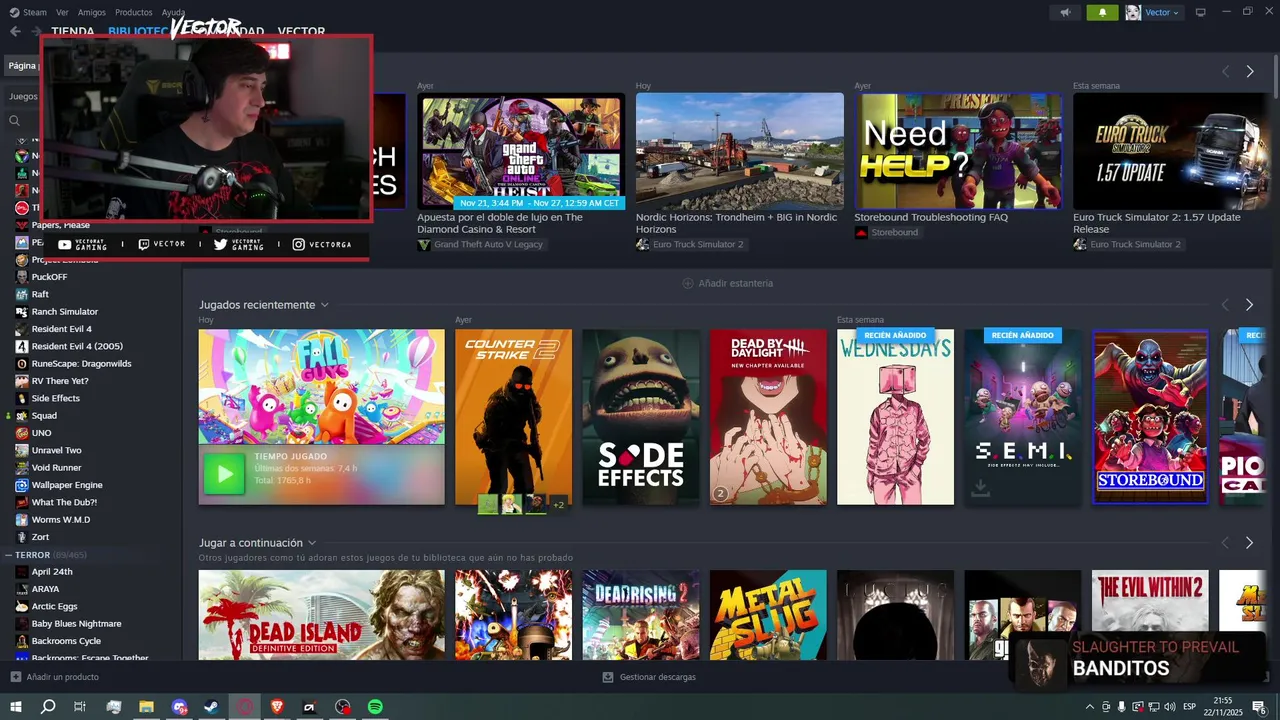1280x720 pixels.
Task: Open the Dead Island Definitive Edition cover
Action: click(321, 615)
